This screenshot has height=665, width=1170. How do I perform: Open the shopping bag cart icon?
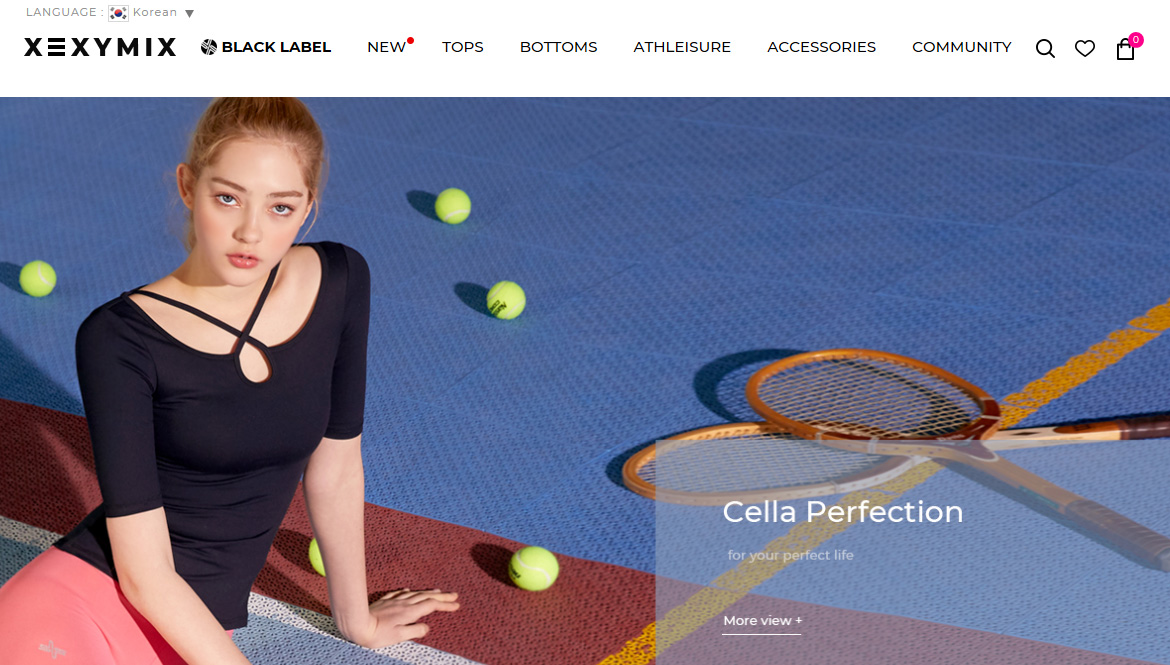click(x=1125, y=49)
